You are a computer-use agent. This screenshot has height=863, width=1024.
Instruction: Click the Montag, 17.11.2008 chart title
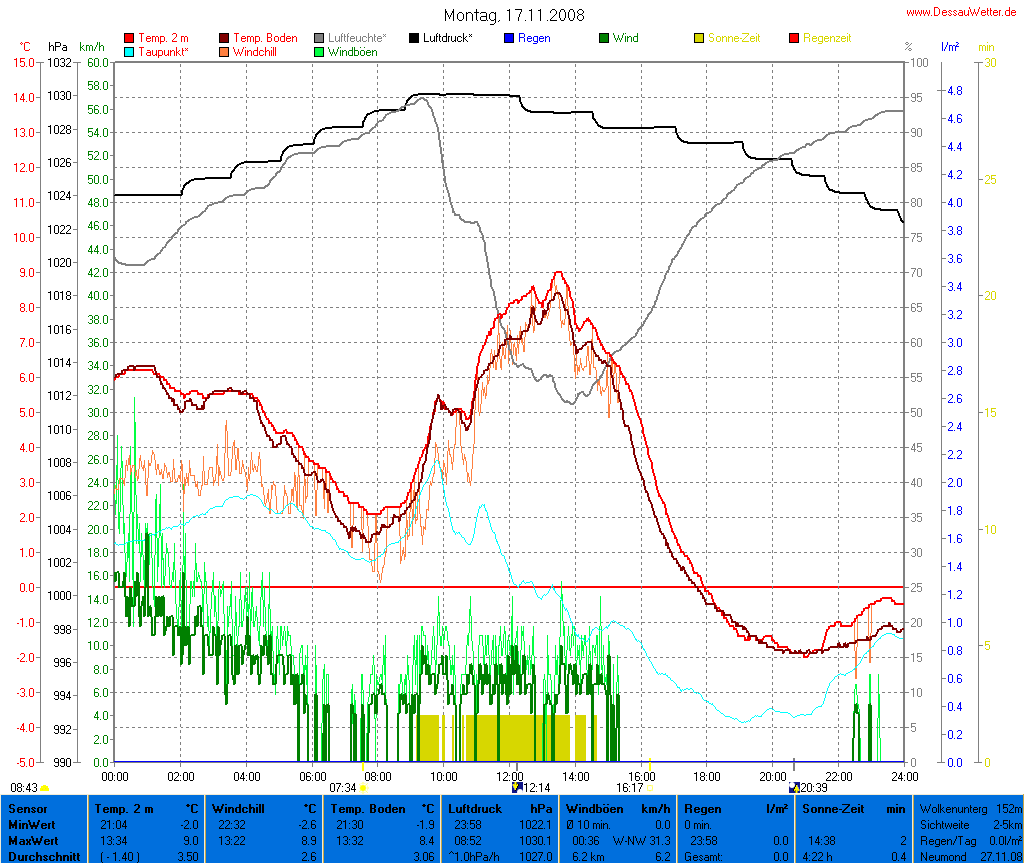pos(514,15)
